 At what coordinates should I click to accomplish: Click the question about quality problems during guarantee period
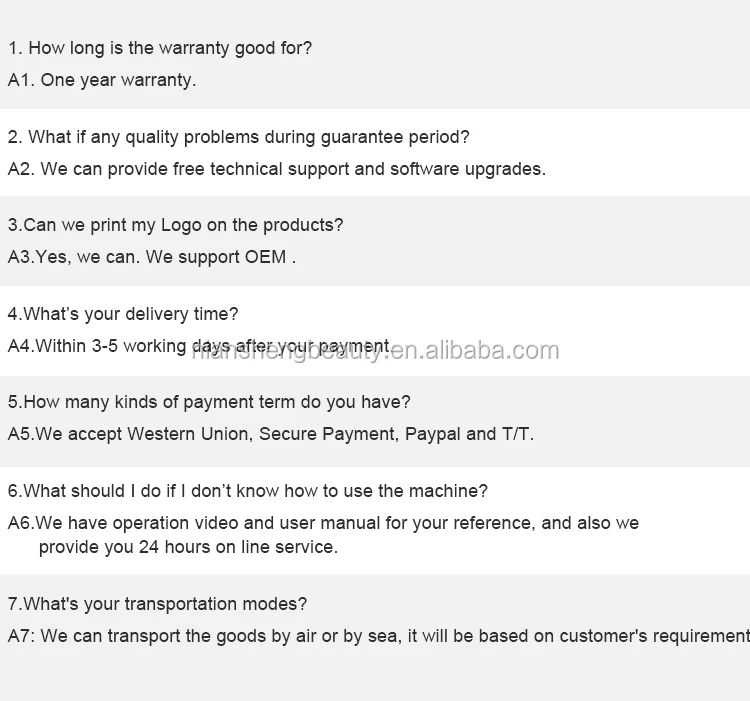pyautogui.click(x=239, y=138)
